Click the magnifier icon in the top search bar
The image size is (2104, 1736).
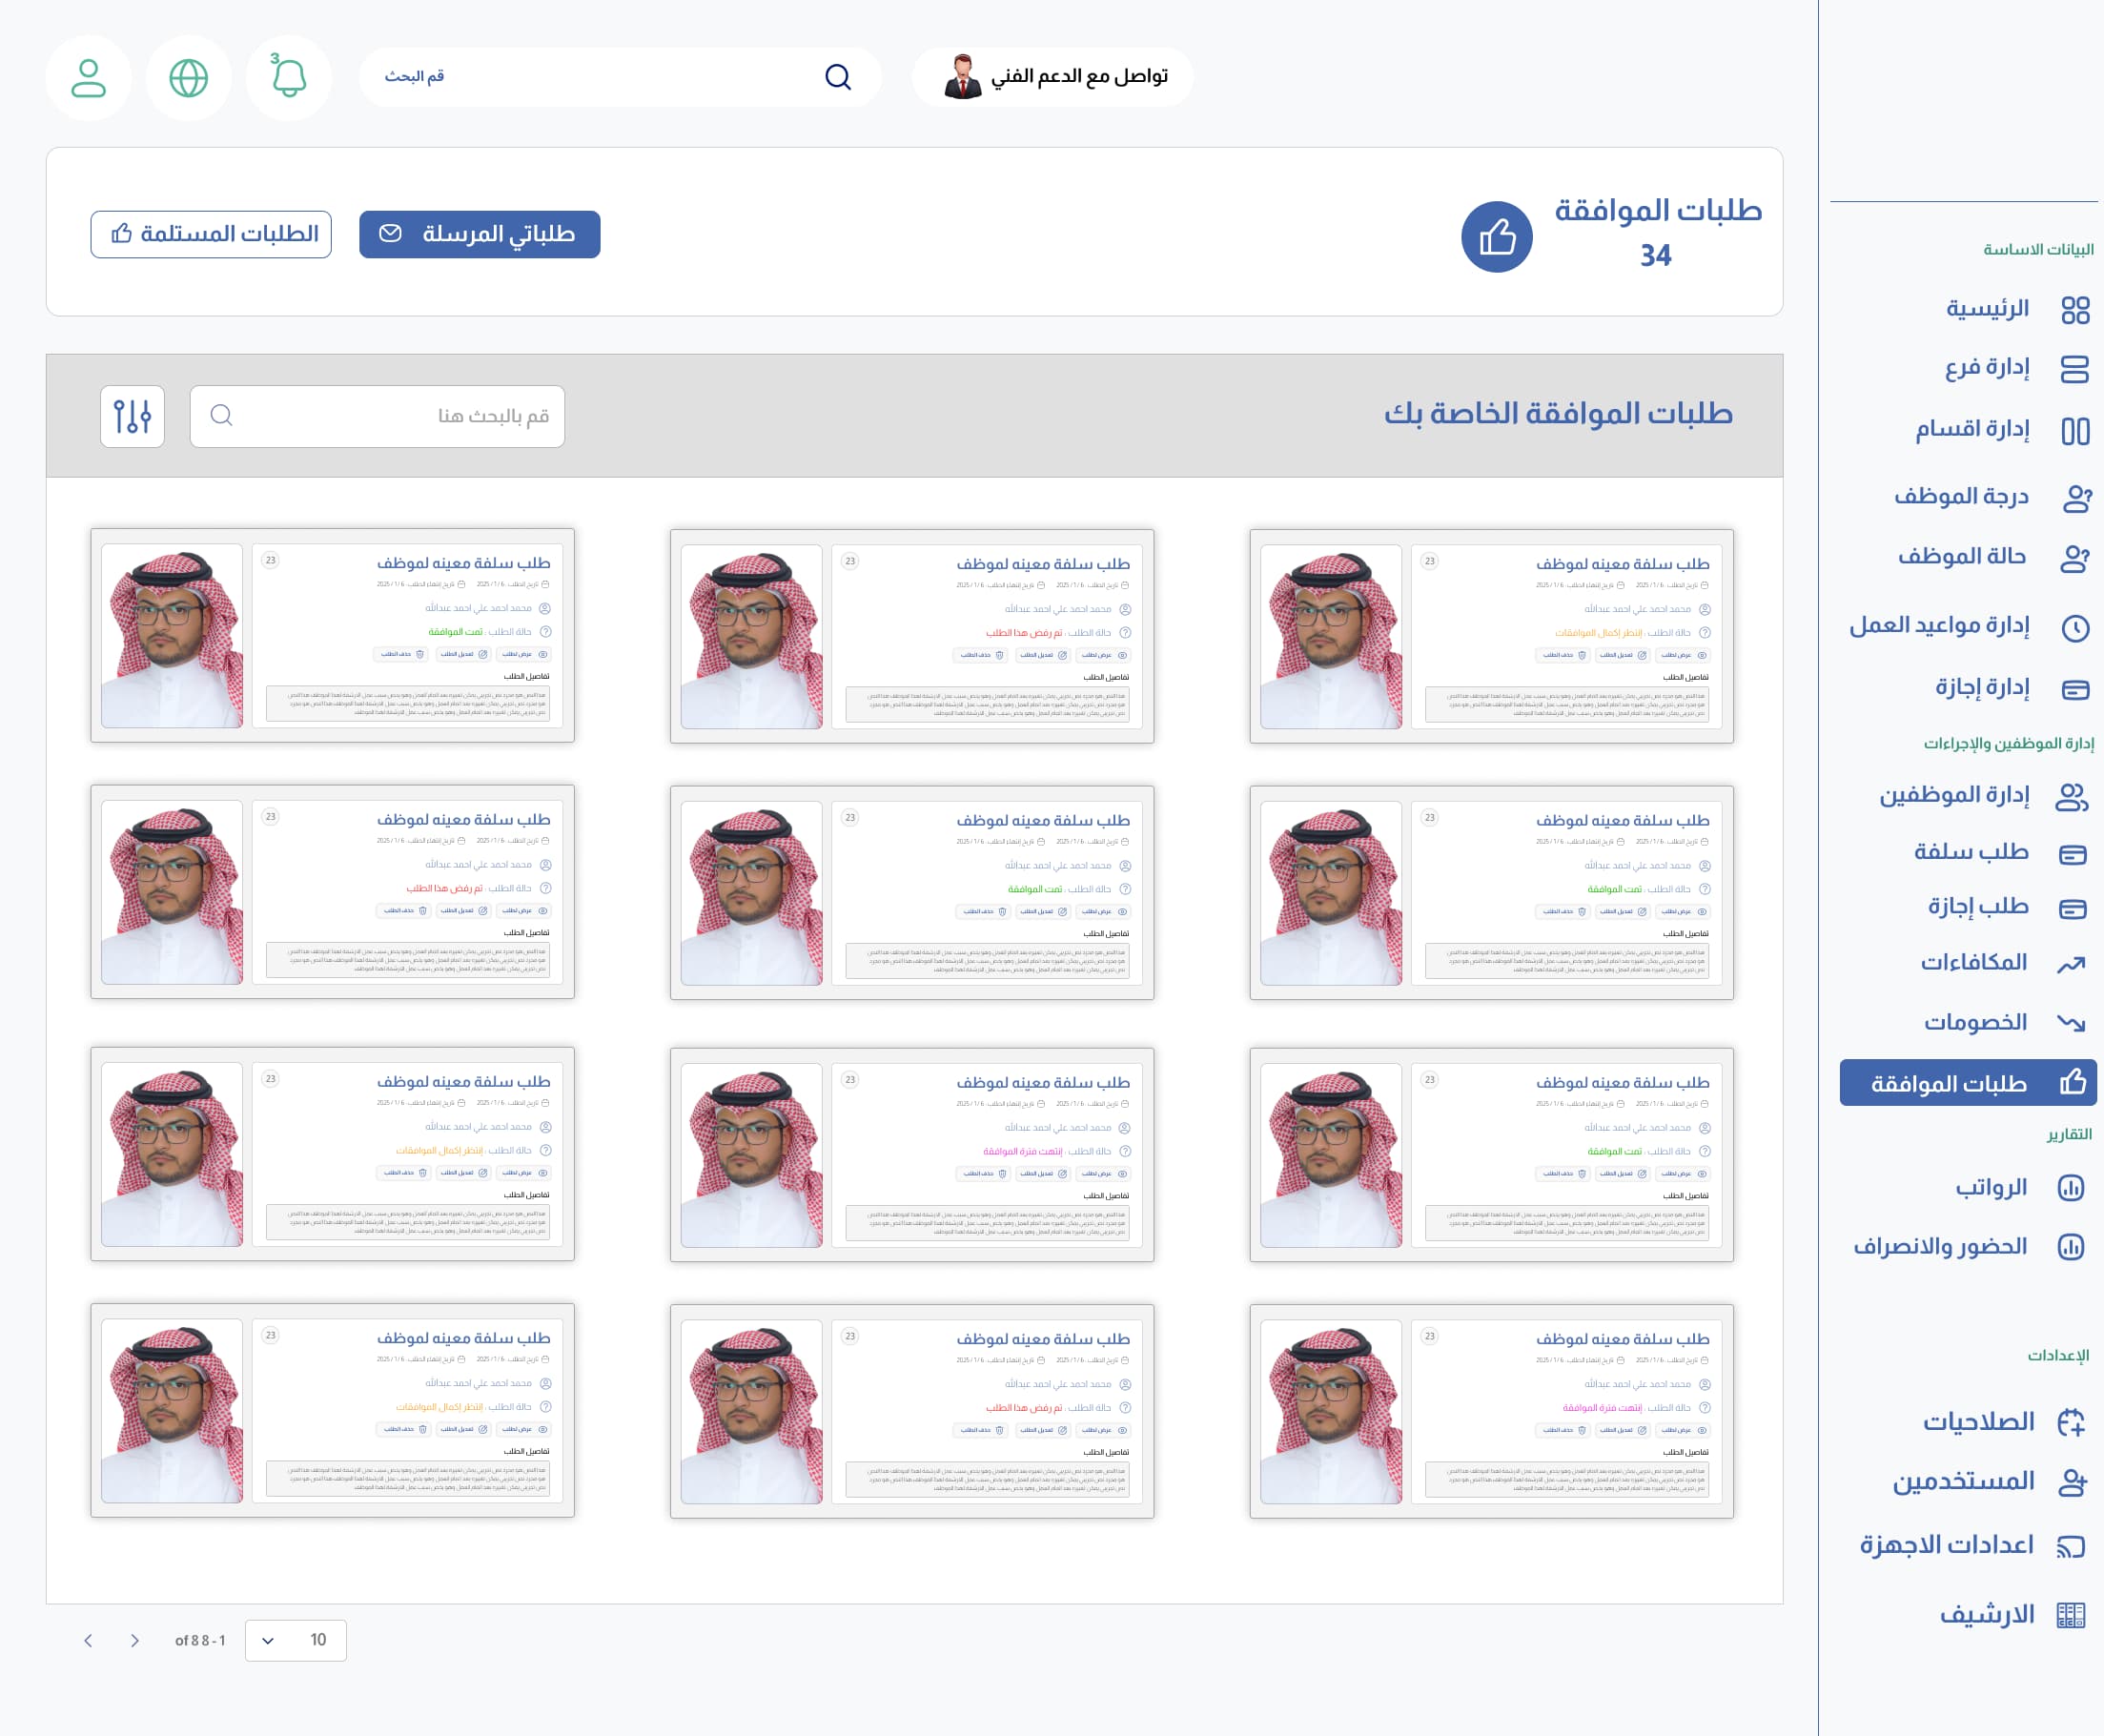tap(838, 77)
